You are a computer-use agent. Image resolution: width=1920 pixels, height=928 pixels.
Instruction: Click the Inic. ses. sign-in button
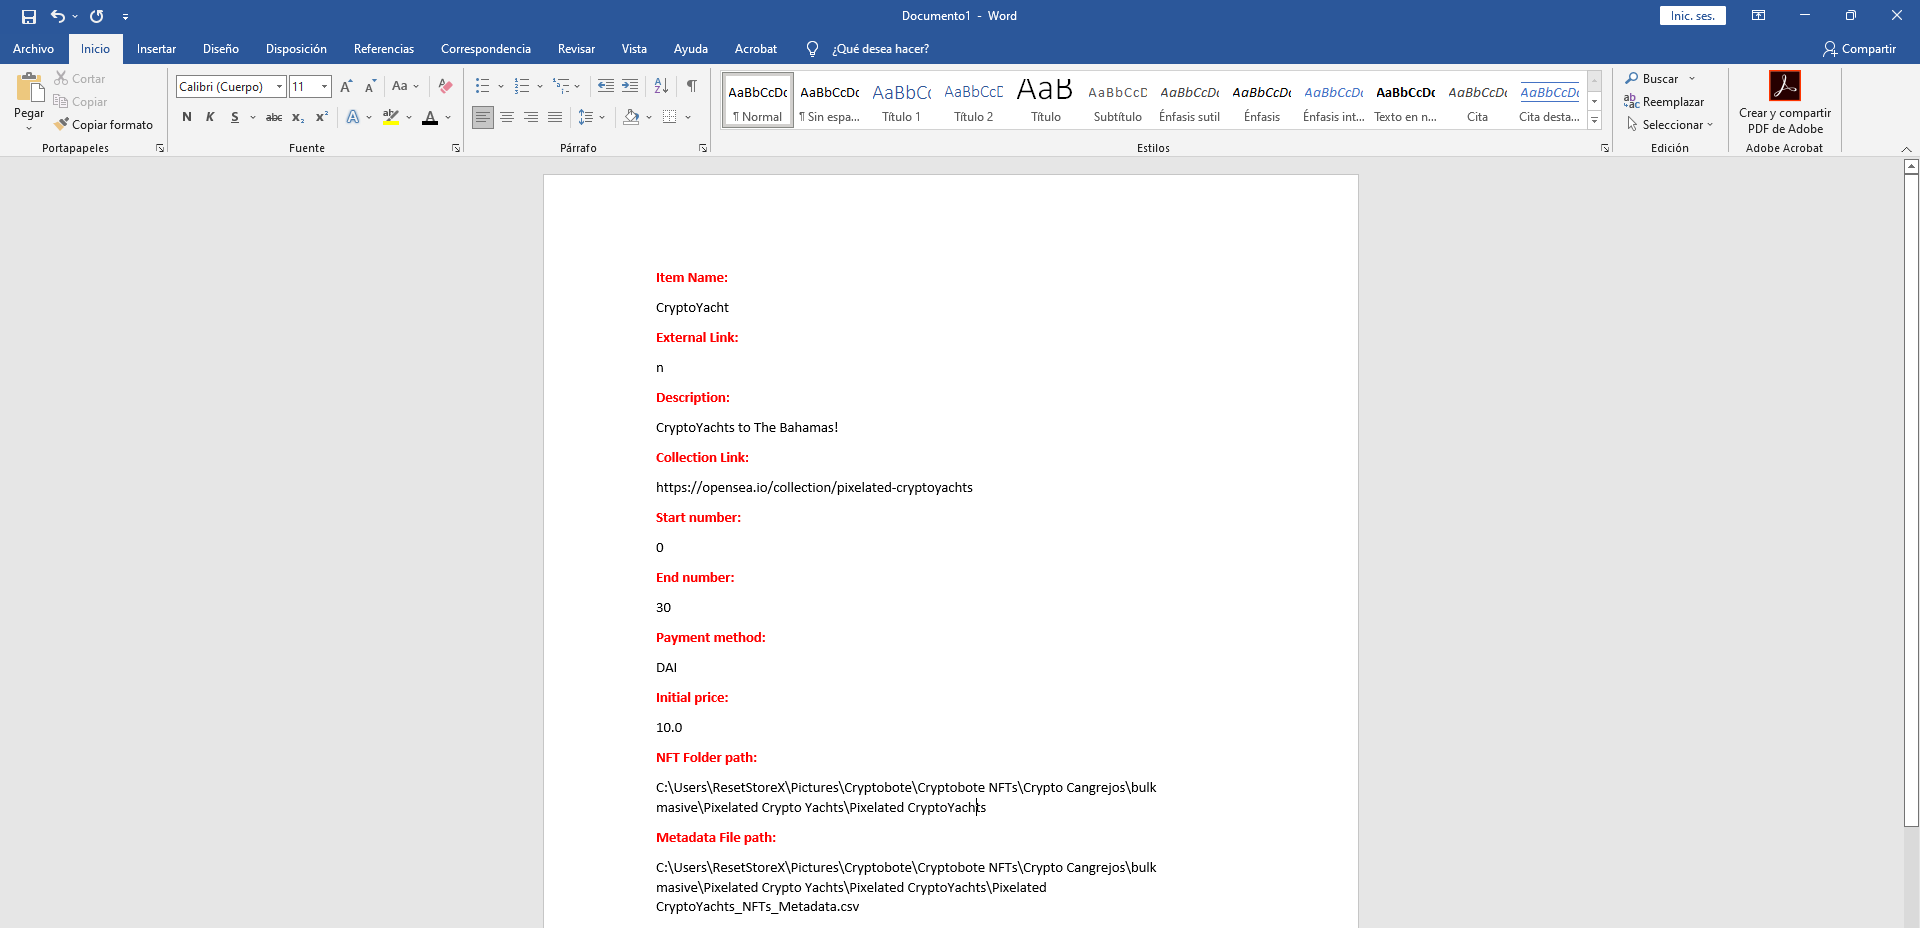[x=1692, y=16]
